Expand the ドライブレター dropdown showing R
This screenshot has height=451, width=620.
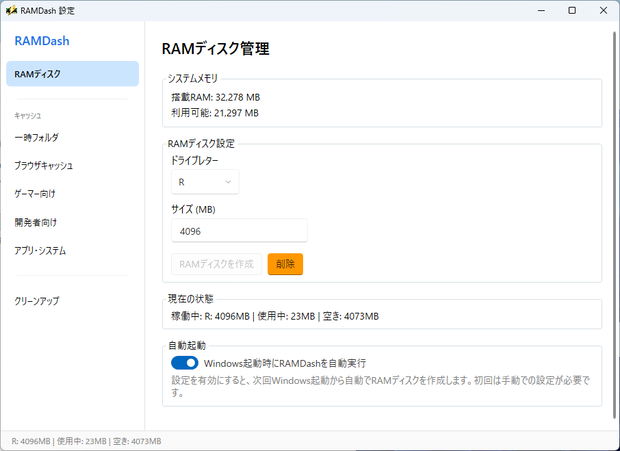tap(205, 182)
